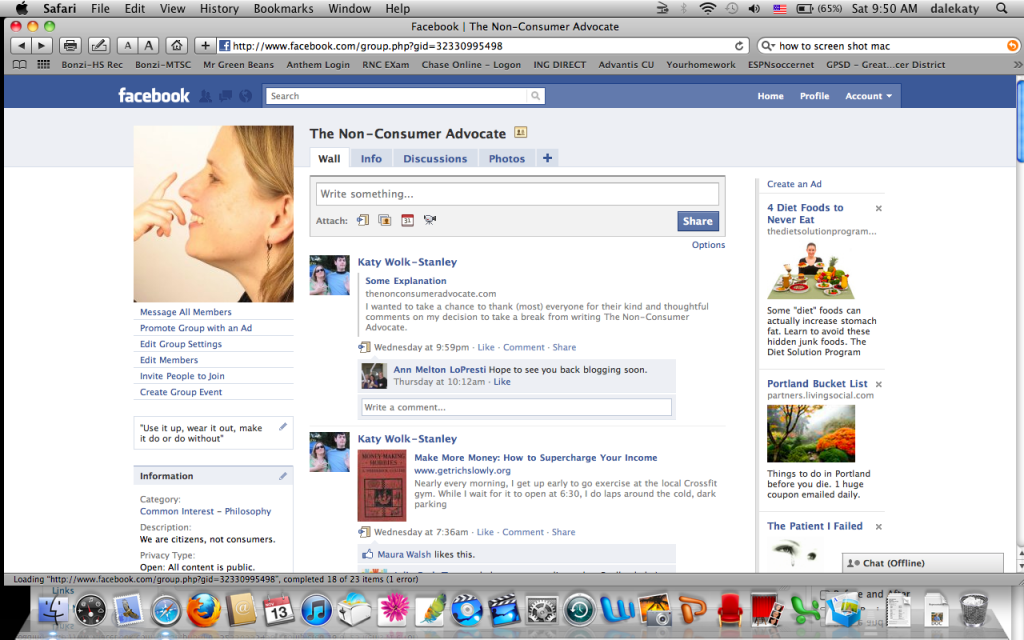Open Firefox from the Dock
The width and height of the screenshot is (1024, 640).
click(x=203, y=611)
